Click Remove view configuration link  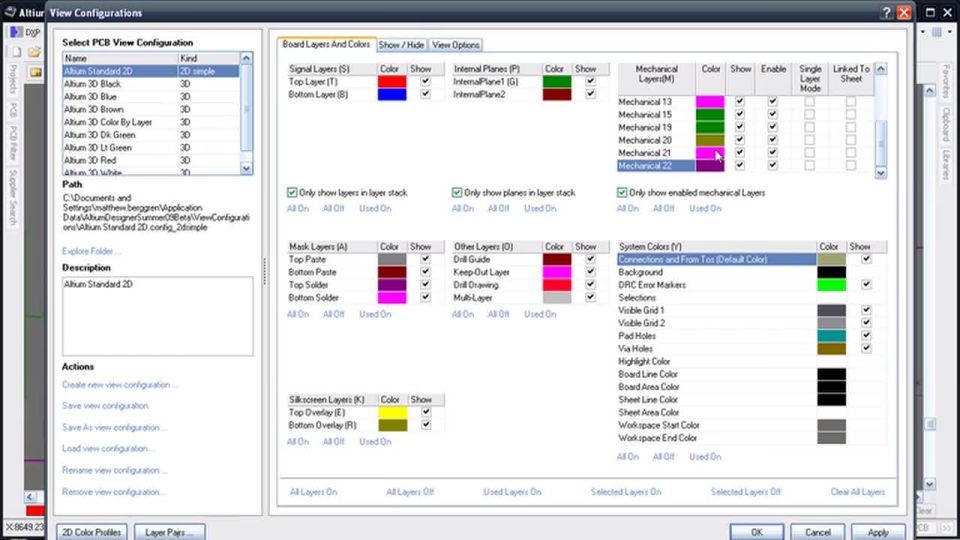(114, 492)
